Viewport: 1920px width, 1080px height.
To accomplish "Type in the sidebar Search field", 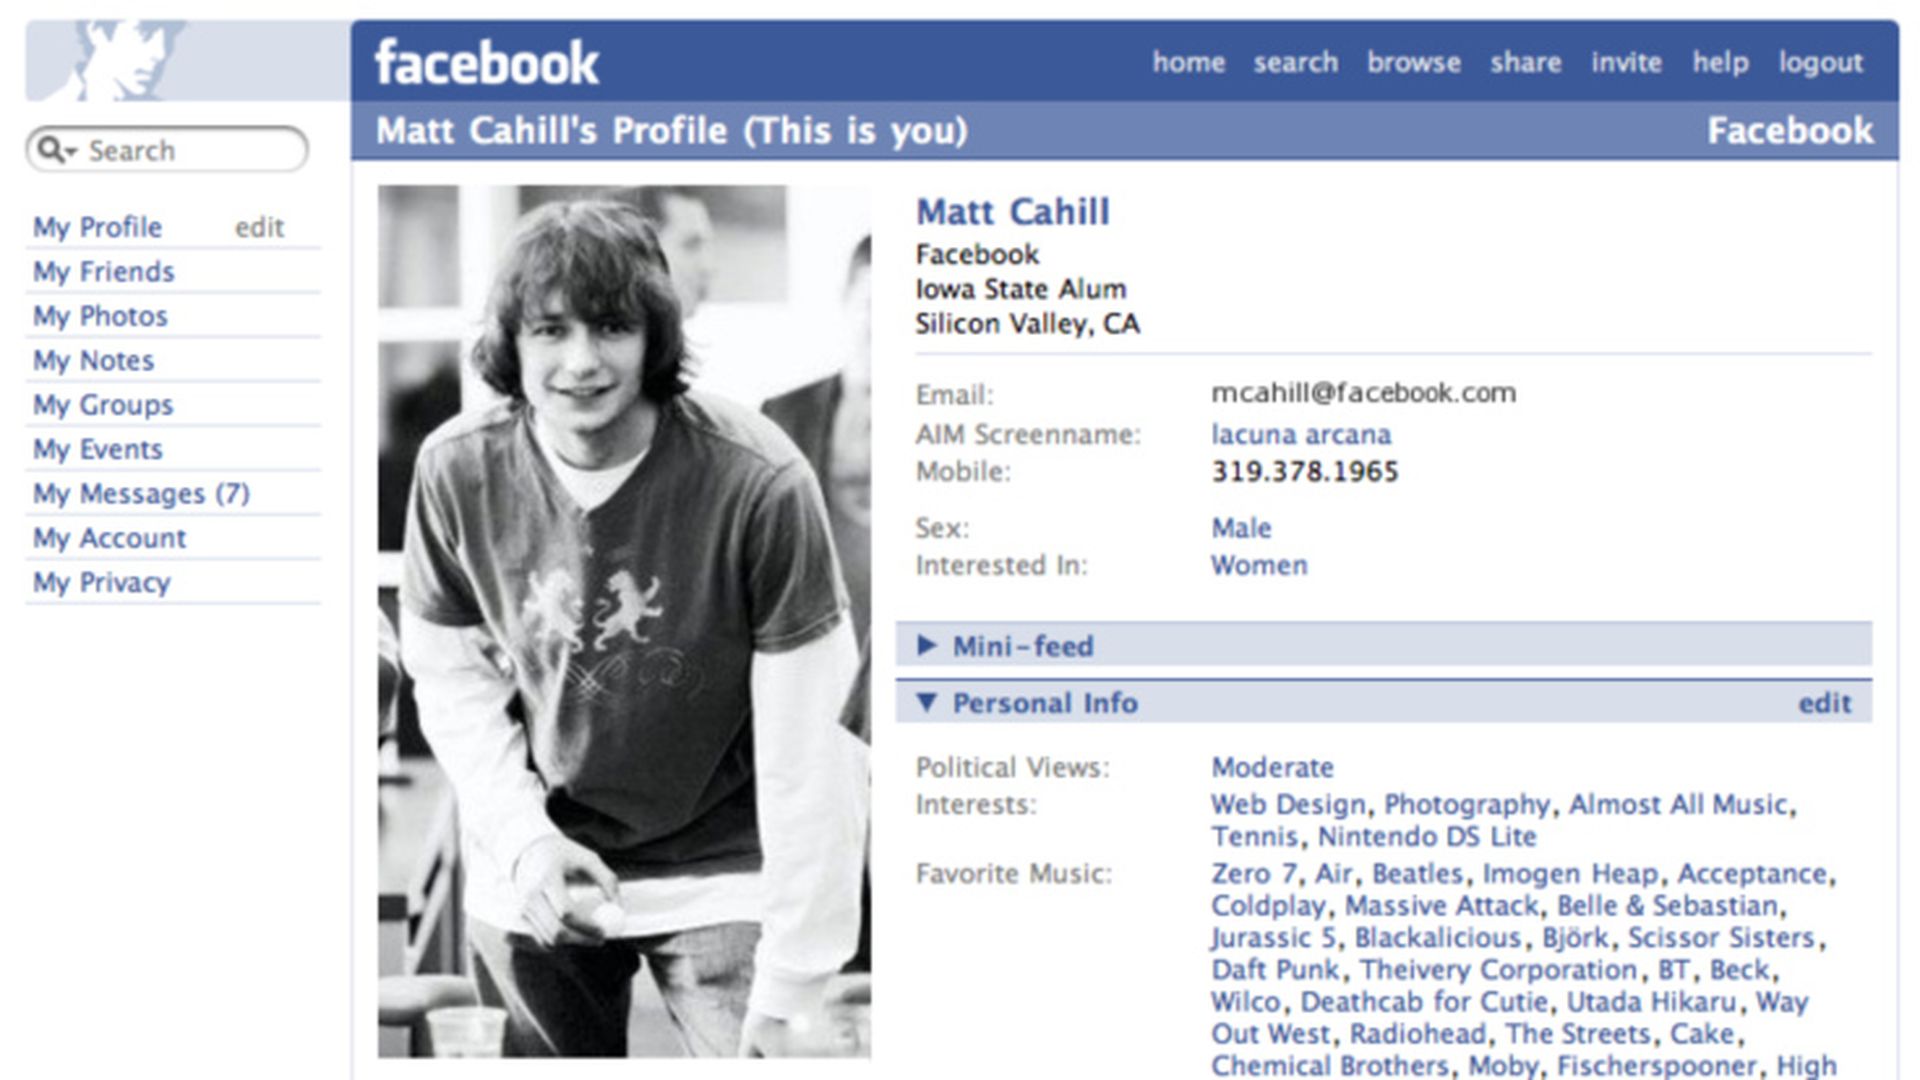I will pyautogui.click(x=190, y=151).
